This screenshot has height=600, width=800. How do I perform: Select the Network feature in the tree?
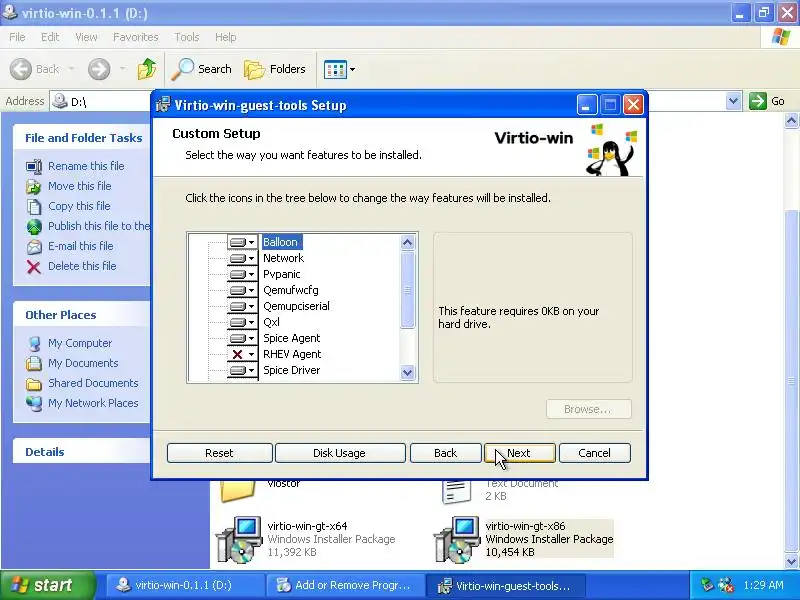tap(283, 258)
